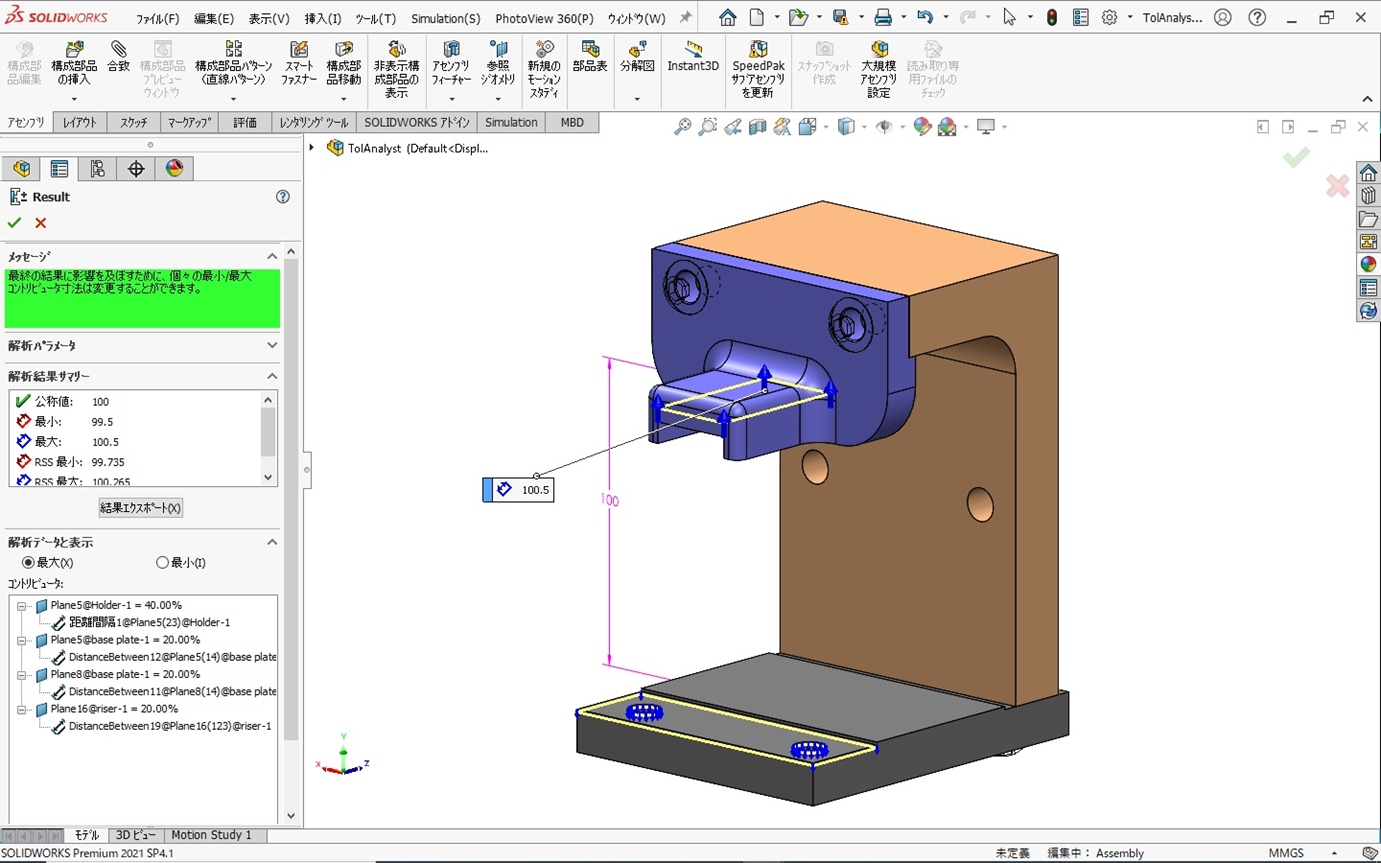Click 非表示構成部品の表示 tool

[396, 70]
